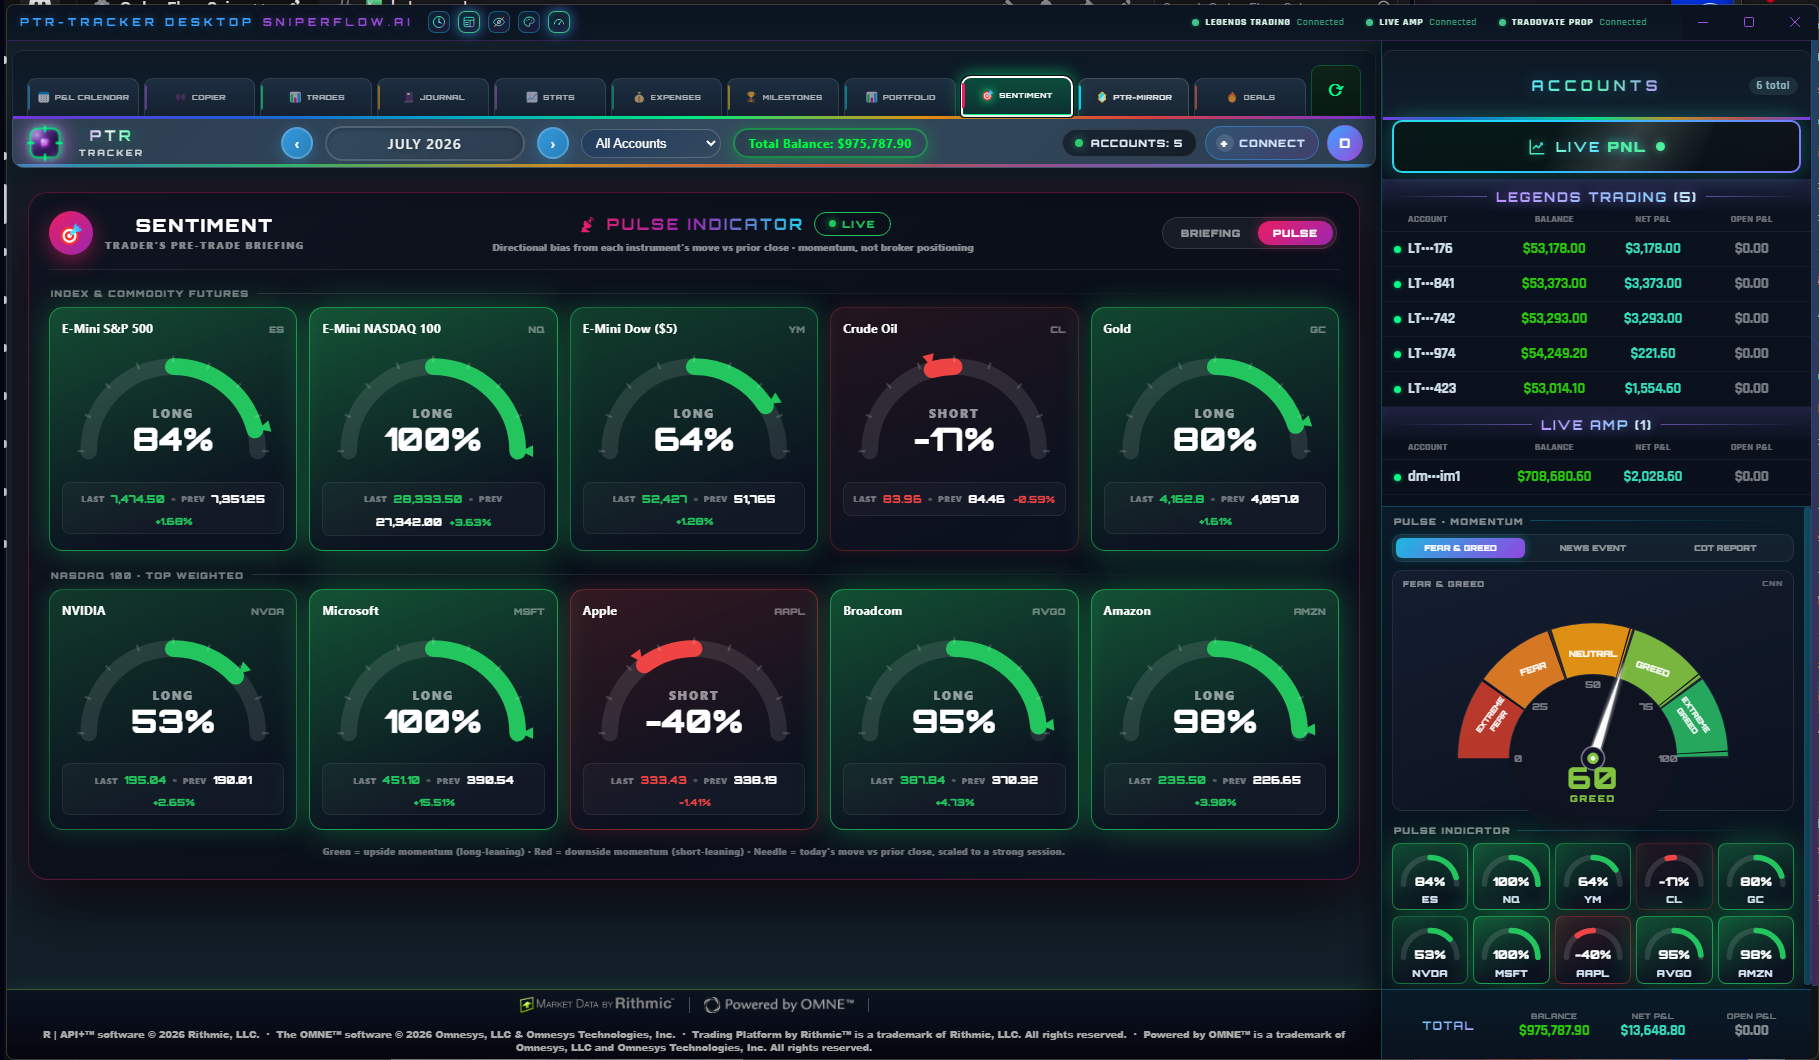Click the Sentiment target icon in header
This screenshot has width=1819, height=1060.
[71, 234]
